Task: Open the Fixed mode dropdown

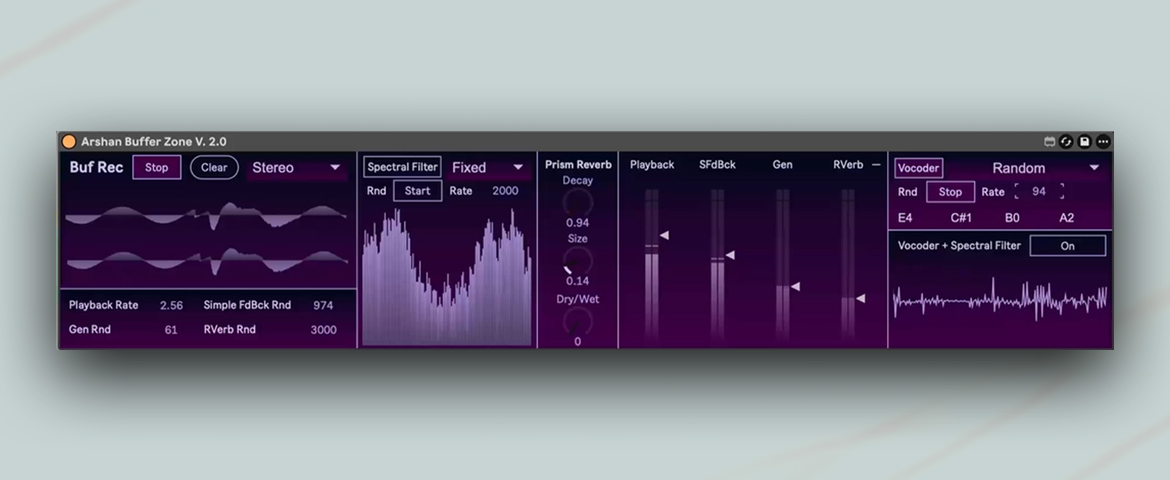Action: pyautogui.click(x=488, y=168)
